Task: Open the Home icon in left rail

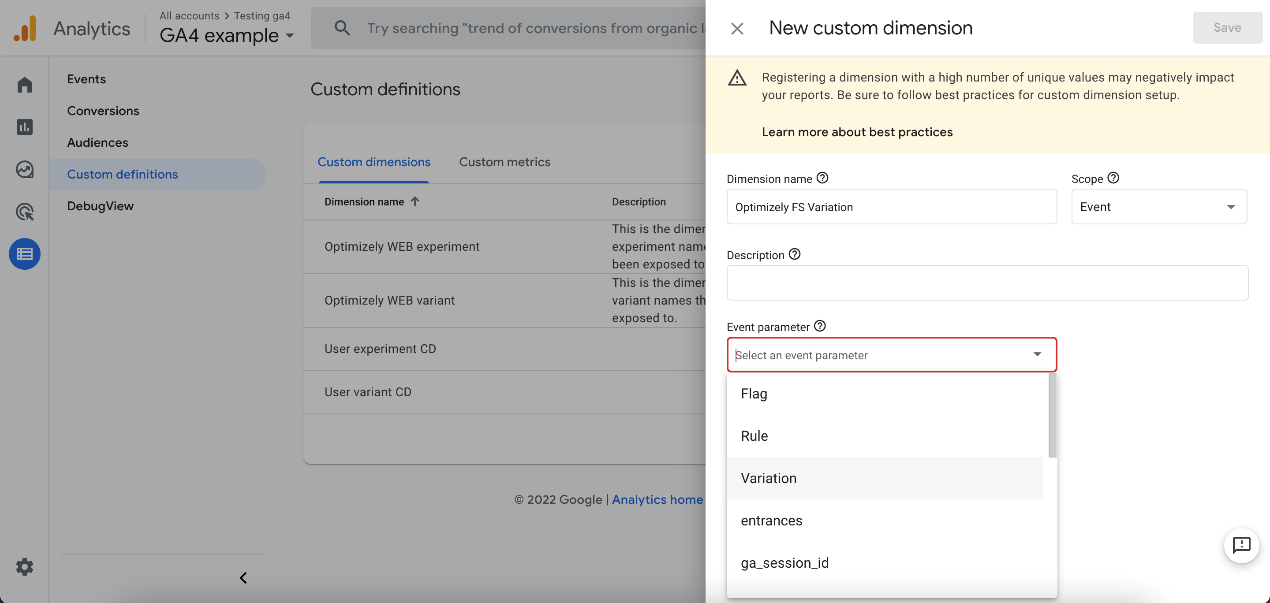Action: [25, 85]
